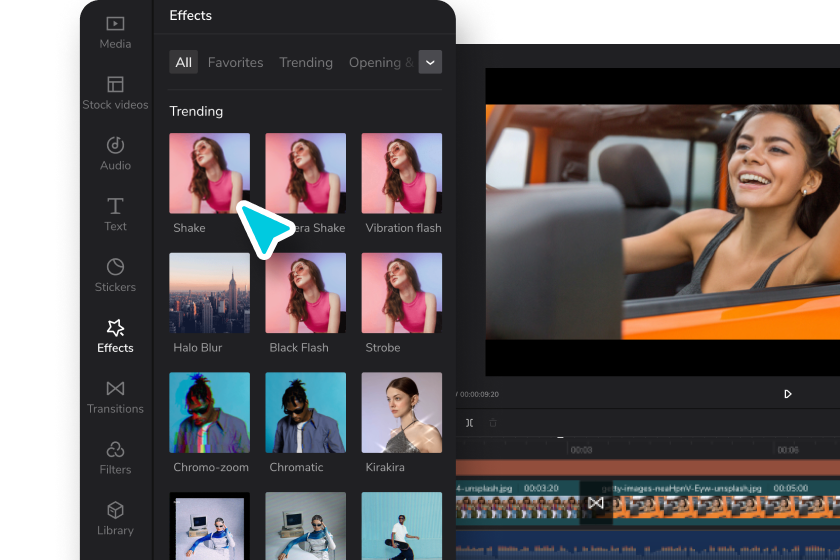Select the Chromo-zoom effect

(x=209, y=413)
